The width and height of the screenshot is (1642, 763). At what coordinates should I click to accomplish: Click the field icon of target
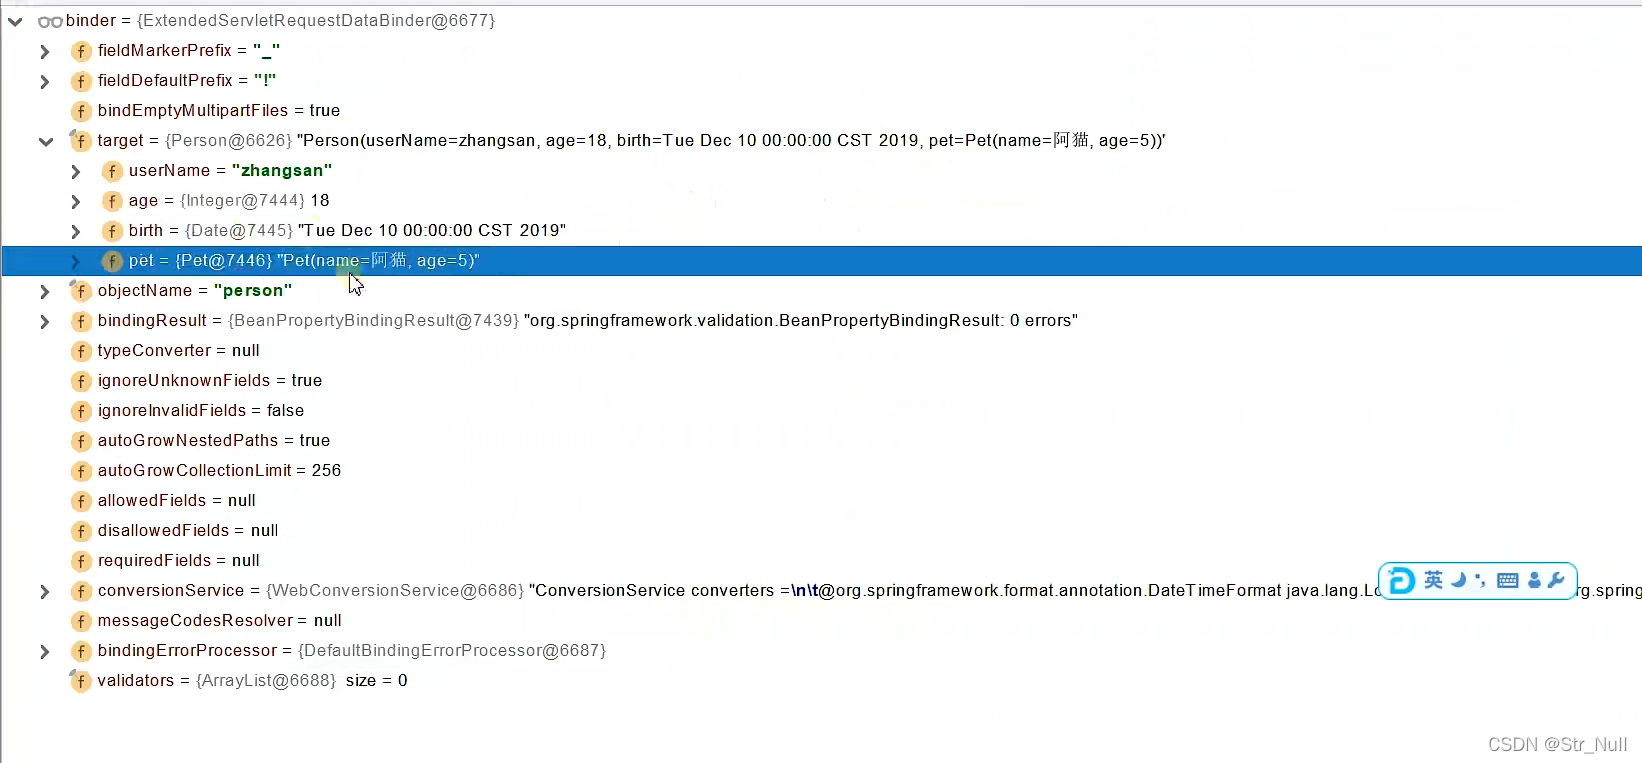pyautogui.click(x=80, y=141)
